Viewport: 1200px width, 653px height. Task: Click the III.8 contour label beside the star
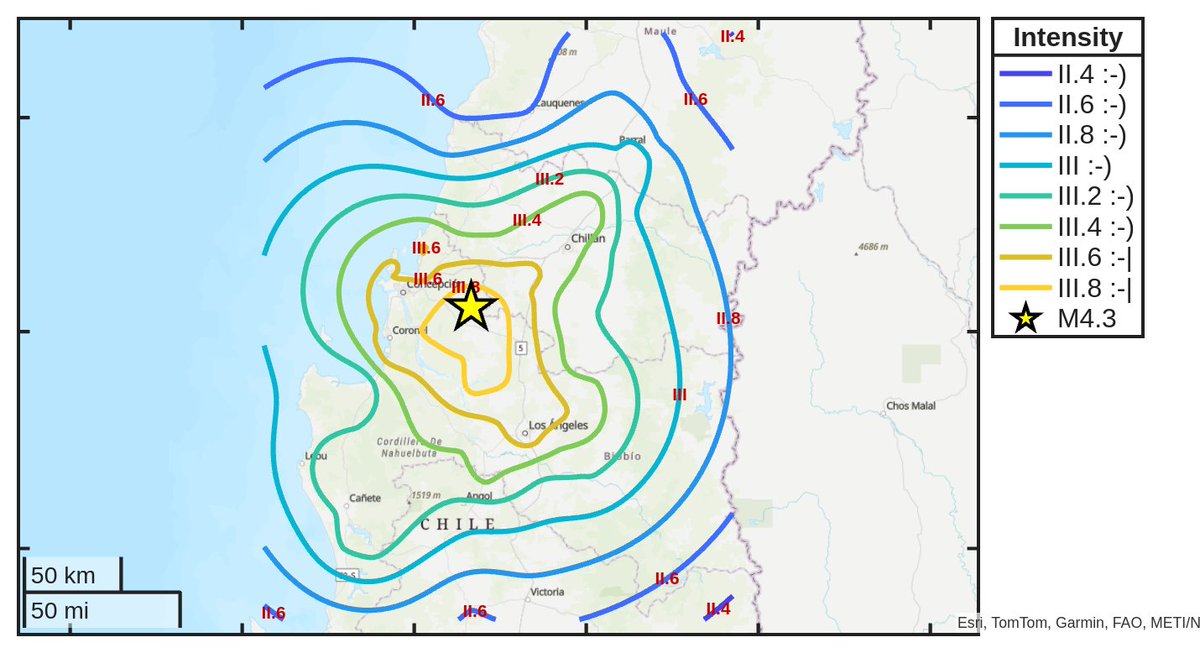(x=466, y=287)
